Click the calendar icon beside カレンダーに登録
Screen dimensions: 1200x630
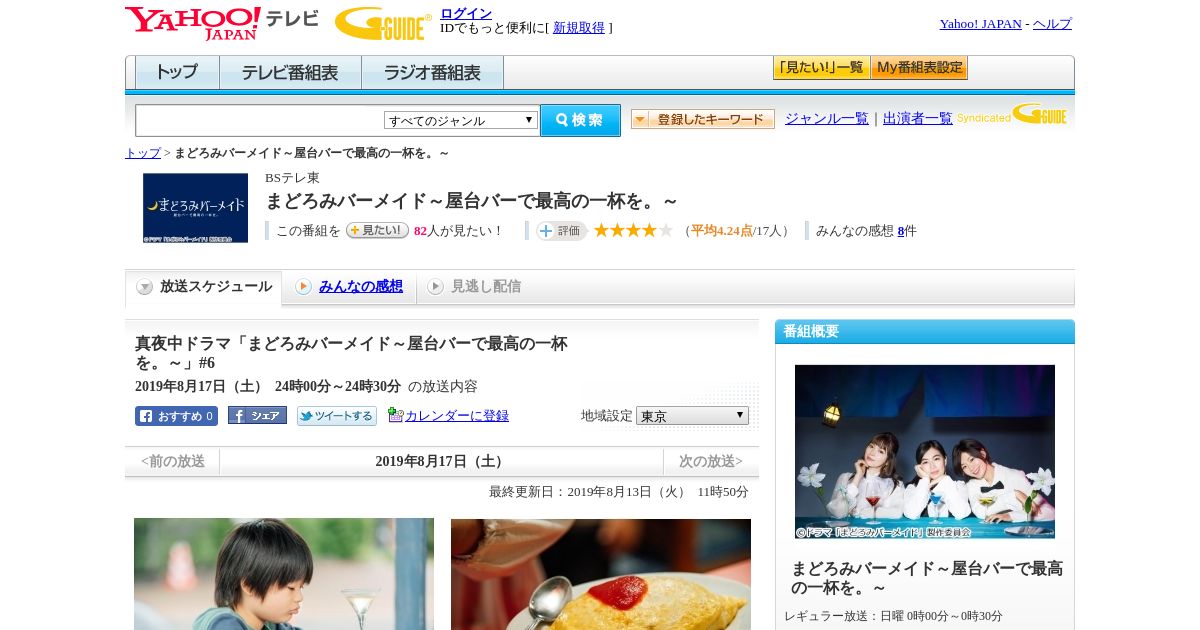coord(395,415)
